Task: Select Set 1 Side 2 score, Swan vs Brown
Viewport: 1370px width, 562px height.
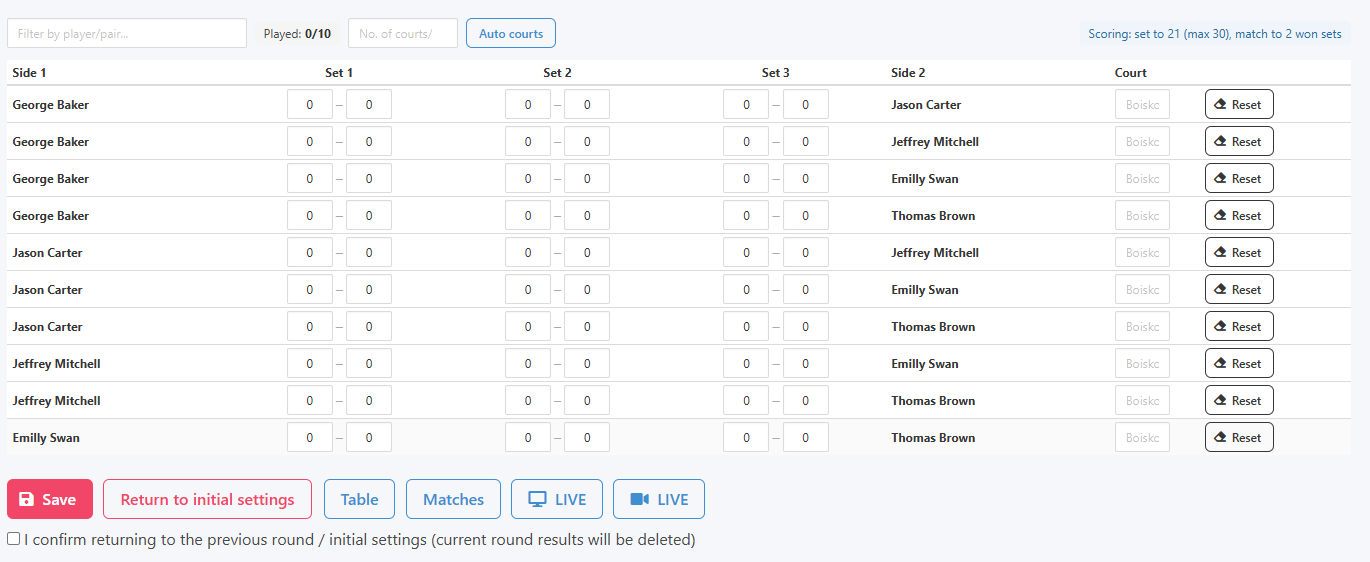Action: (x=369, y=437)
